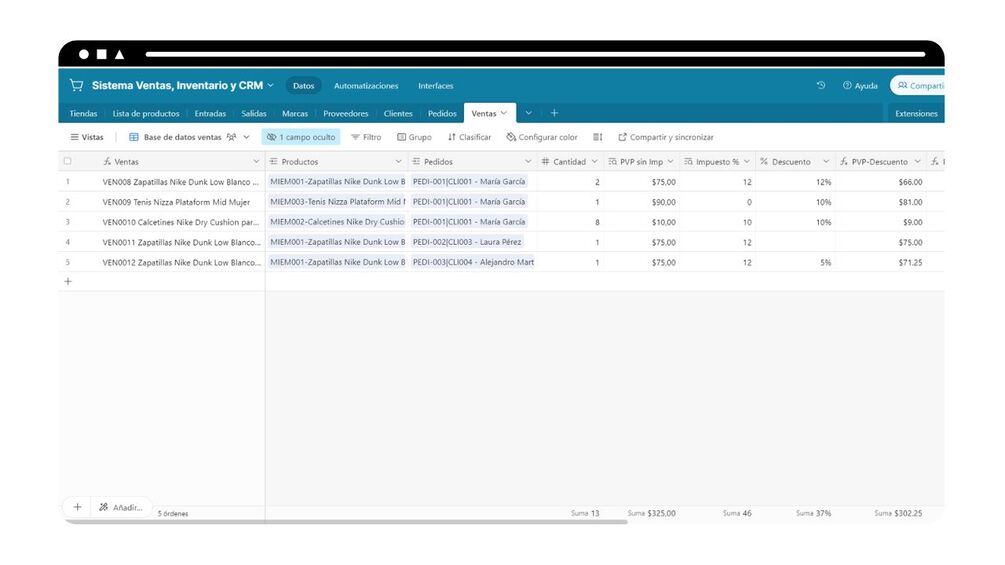Select VEN0010 Calcetines Nike Dry cell
This screenshot has height=565, width=1005.
point(181,222)
